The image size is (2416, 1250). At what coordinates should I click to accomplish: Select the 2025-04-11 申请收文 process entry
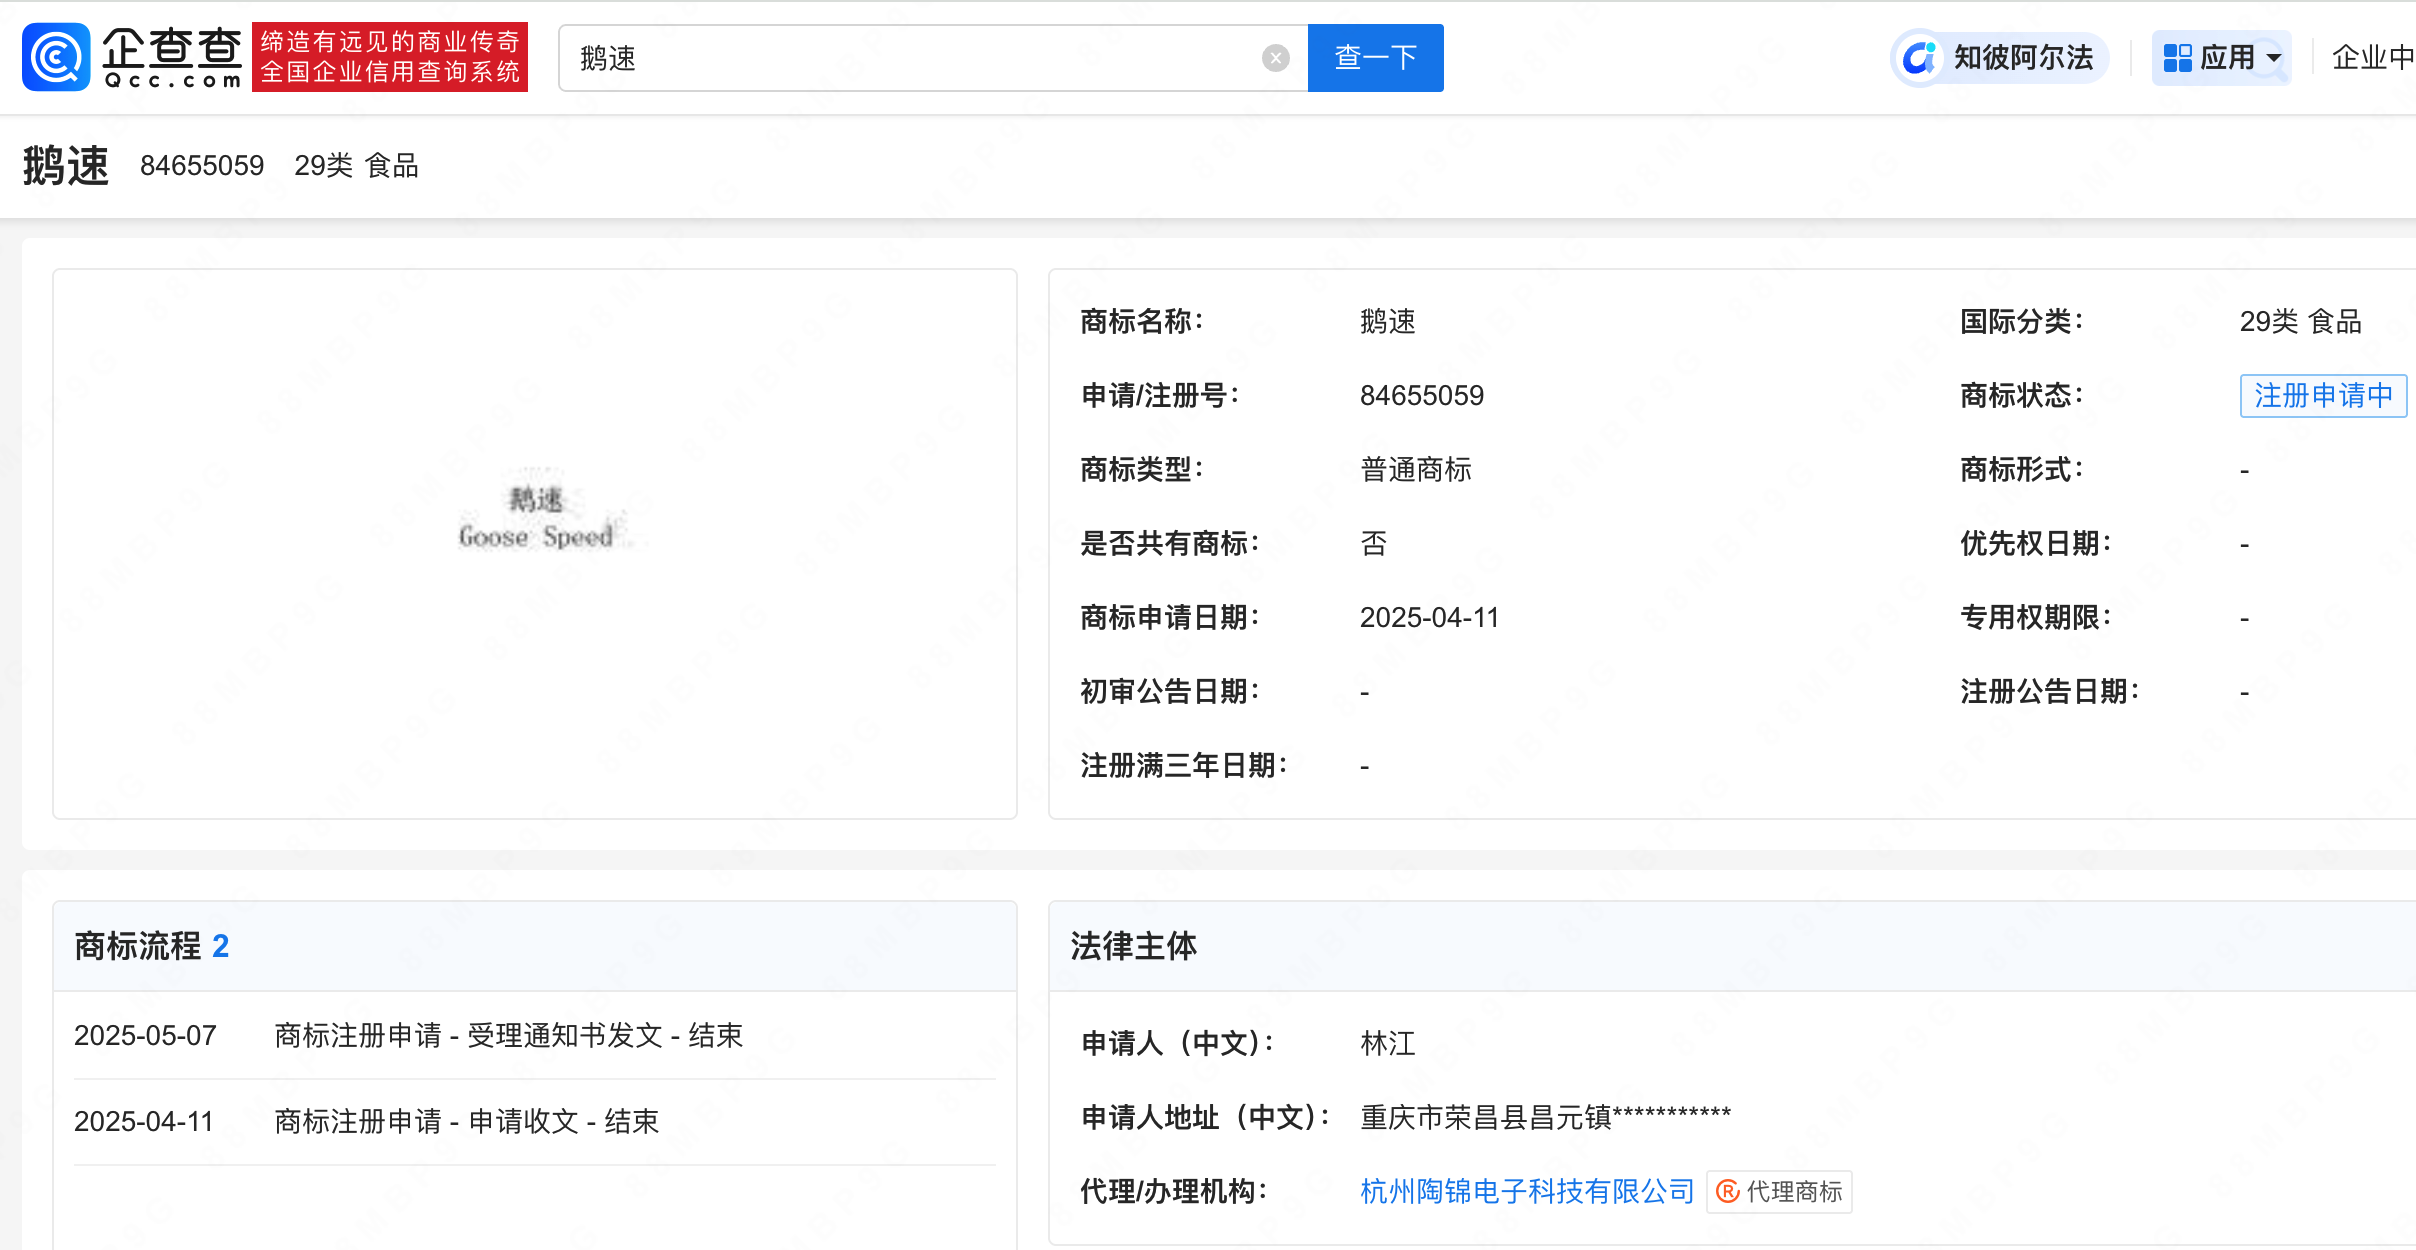466,1121
